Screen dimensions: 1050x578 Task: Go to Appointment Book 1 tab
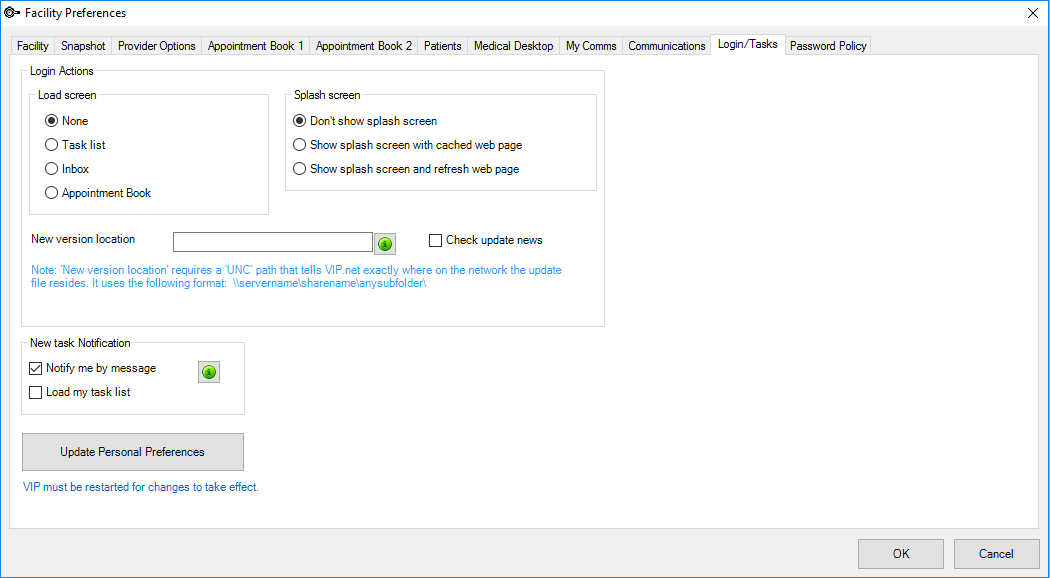coord(256,46)
